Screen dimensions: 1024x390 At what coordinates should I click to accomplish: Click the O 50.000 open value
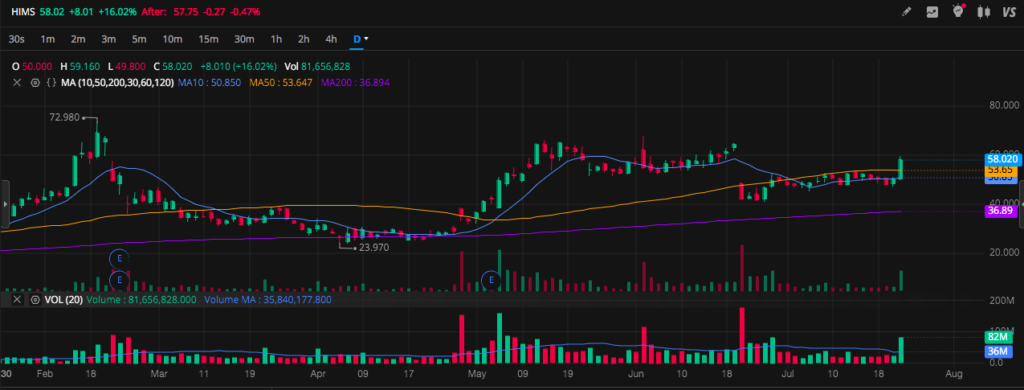click(32, 67)
